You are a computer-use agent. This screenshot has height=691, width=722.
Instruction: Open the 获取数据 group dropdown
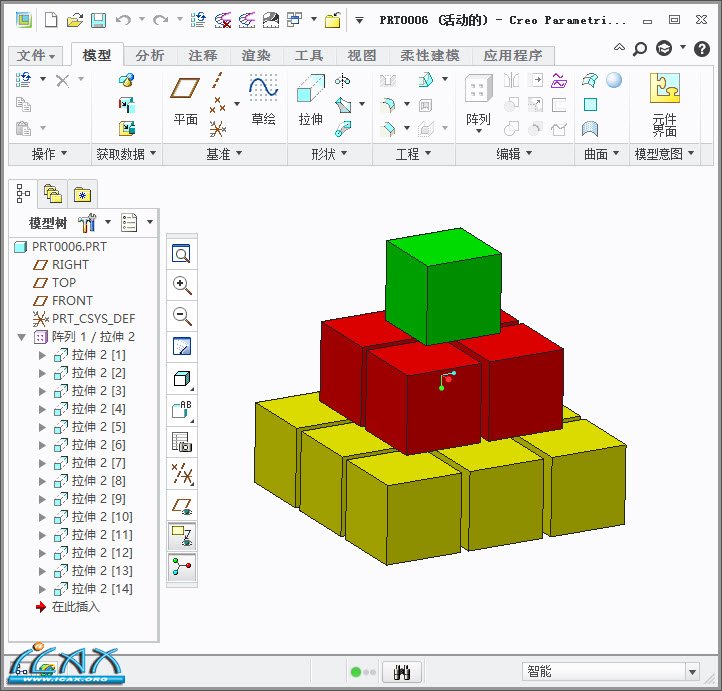[126, 154]
